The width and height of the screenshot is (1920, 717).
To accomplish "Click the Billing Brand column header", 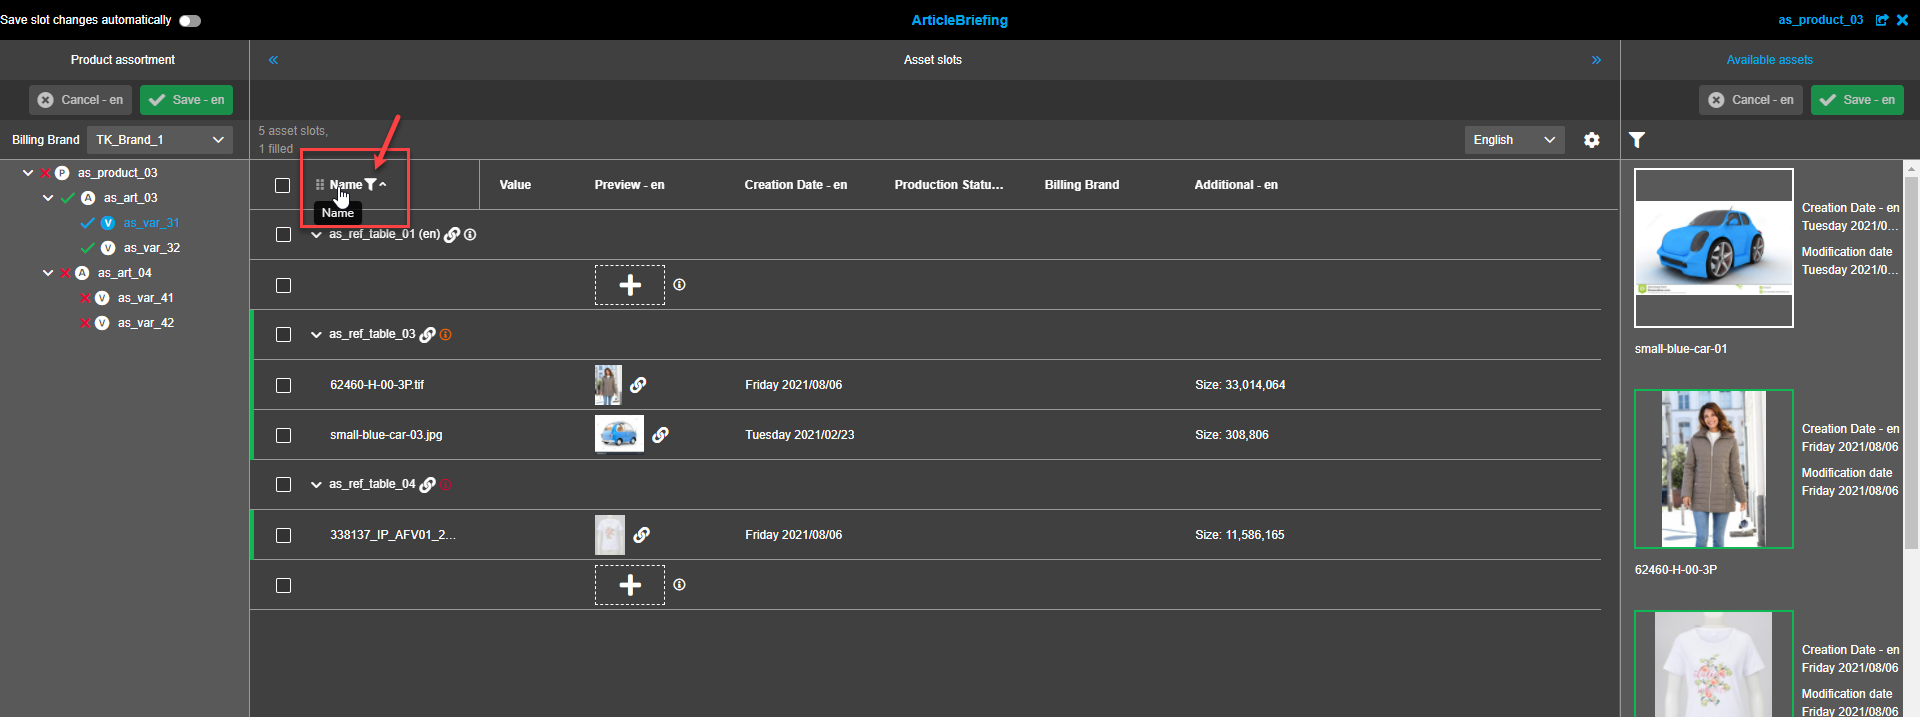I will pos(1082,185).
